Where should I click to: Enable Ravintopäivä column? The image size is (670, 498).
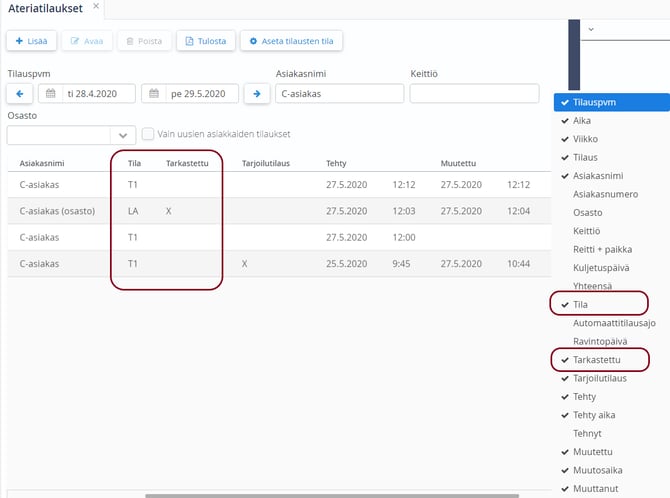[x=612, y=341]
